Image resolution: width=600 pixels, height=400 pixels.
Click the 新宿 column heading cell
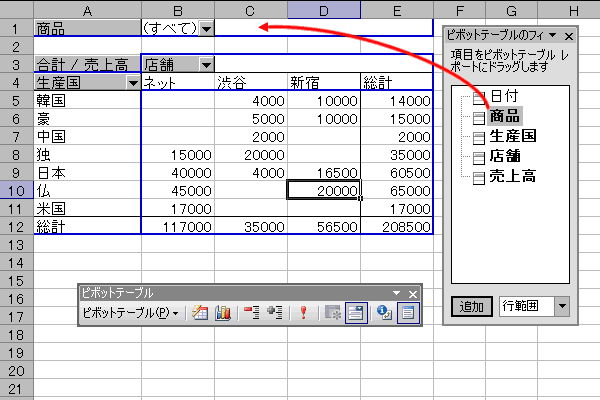(324, 82)
